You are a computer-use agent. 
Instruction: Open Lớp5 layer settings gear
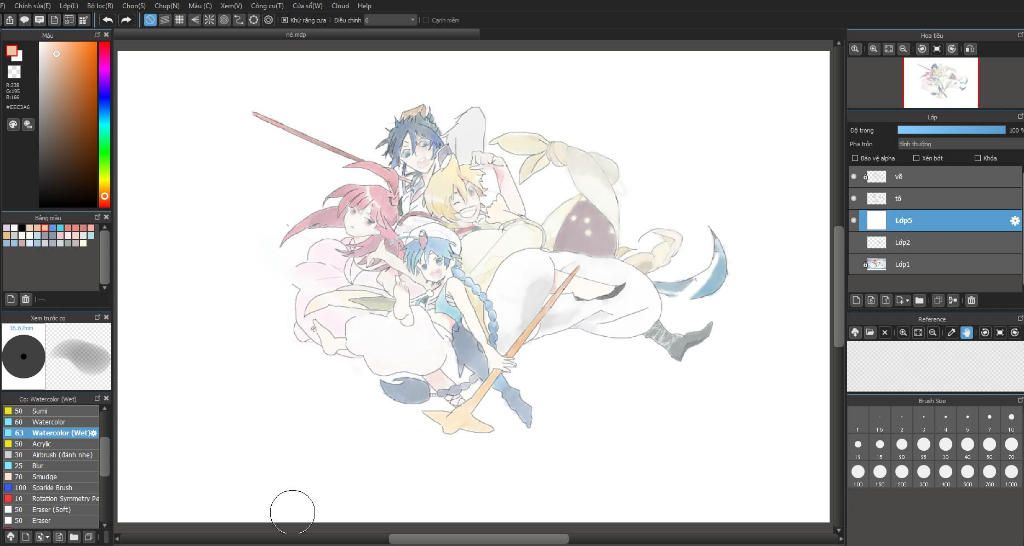1014,221
